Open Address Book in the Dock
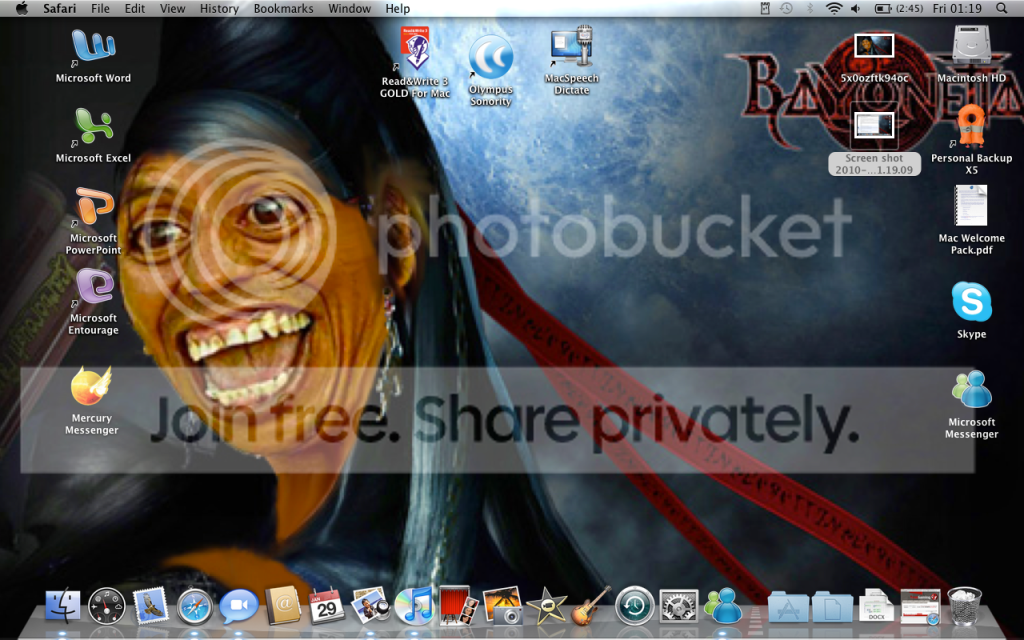 pyautogui.click(x=283, y=606)
